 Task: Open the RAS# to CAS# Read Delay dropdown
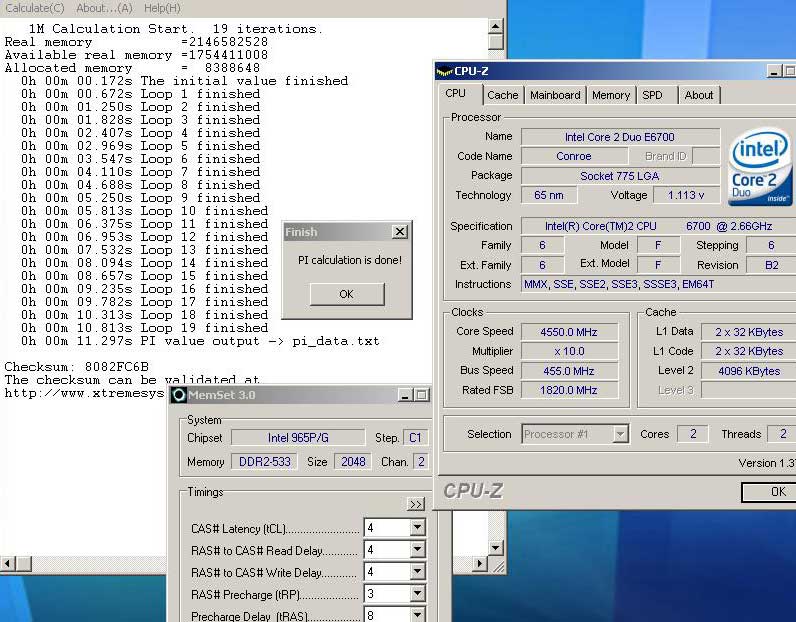(x=417, y=549)
